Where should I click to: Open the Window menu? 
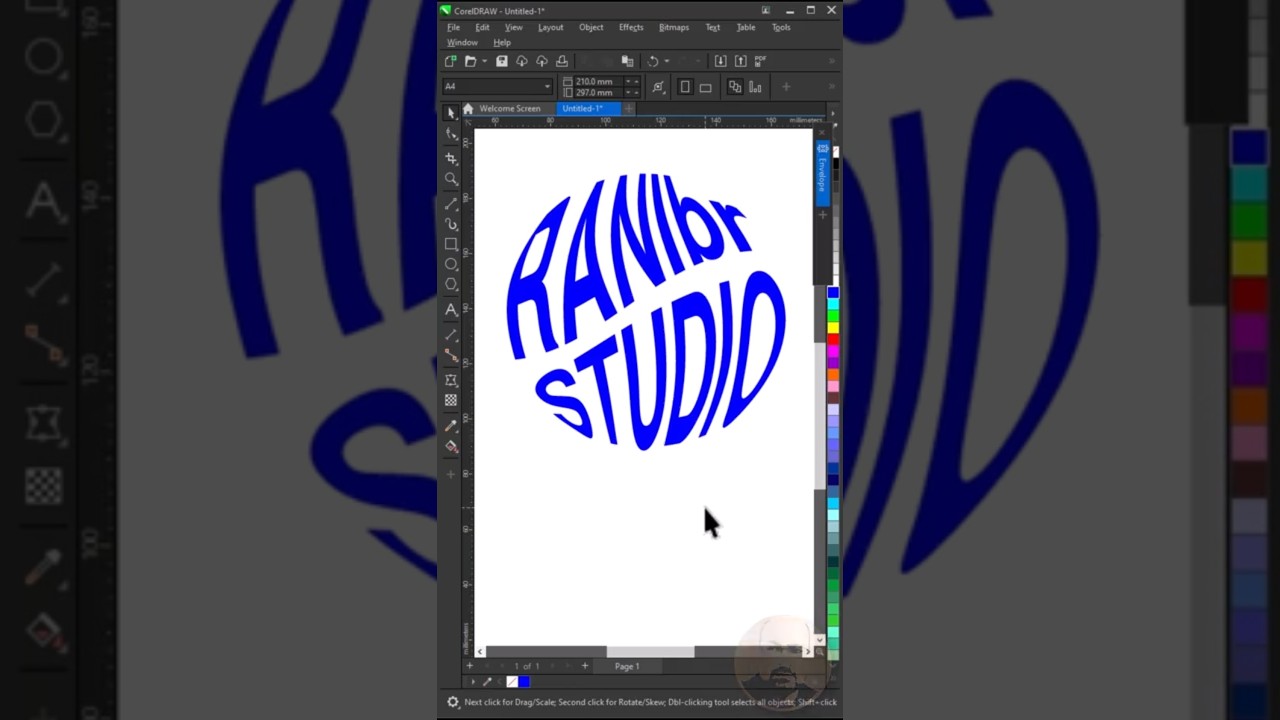point(462,43)
